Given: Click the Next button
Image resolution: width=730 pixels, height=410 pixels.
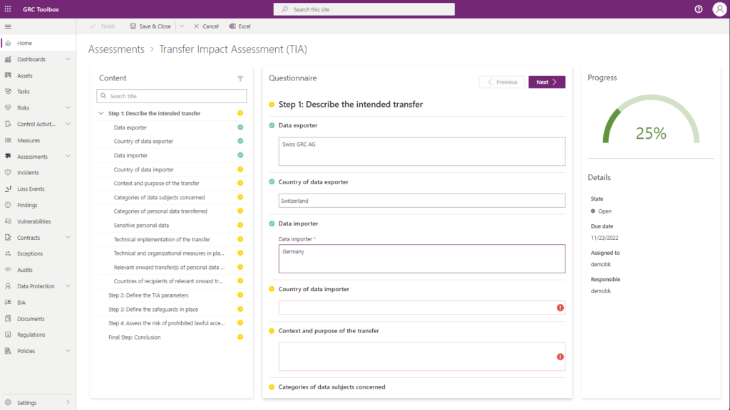Looking at the screenshot, I should pyautogui.click(x=547, y=82).
